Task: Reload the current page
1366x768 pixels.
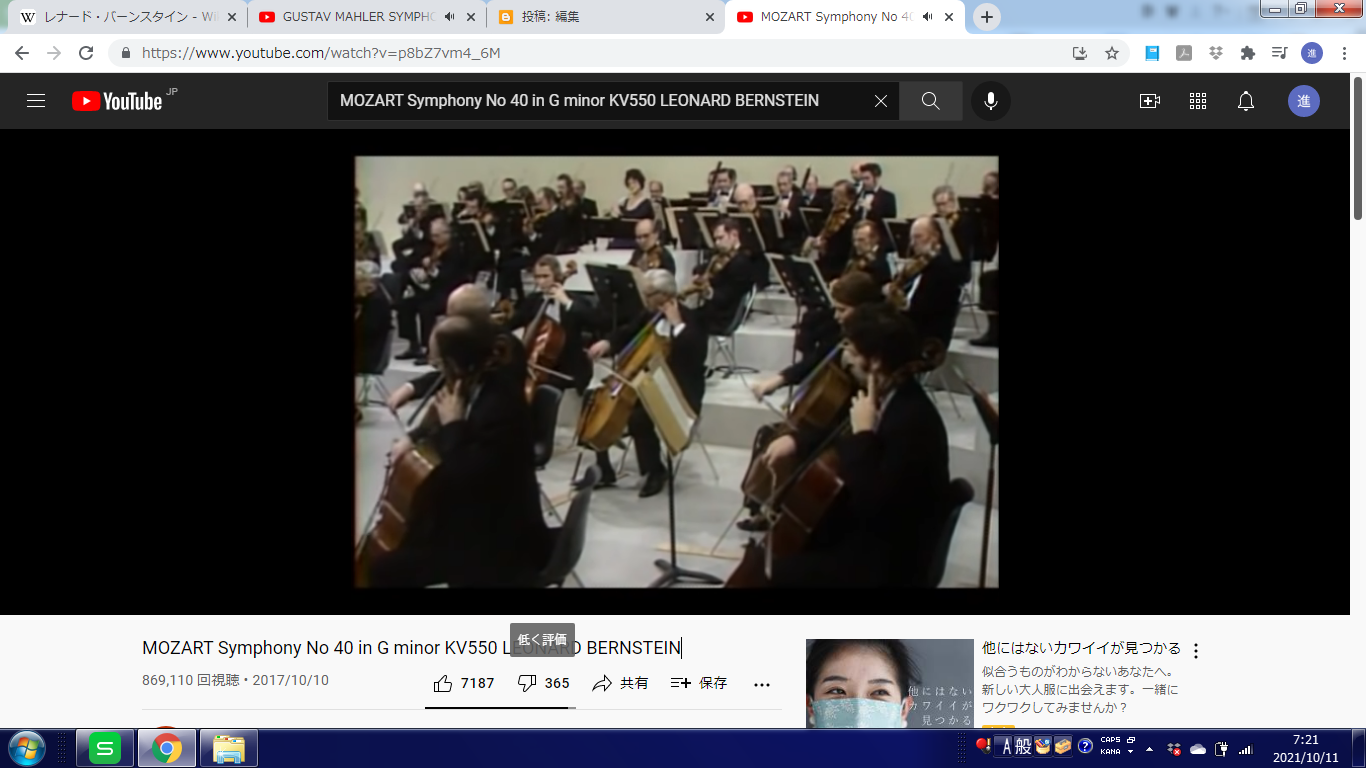Action: tap(86, 53)
